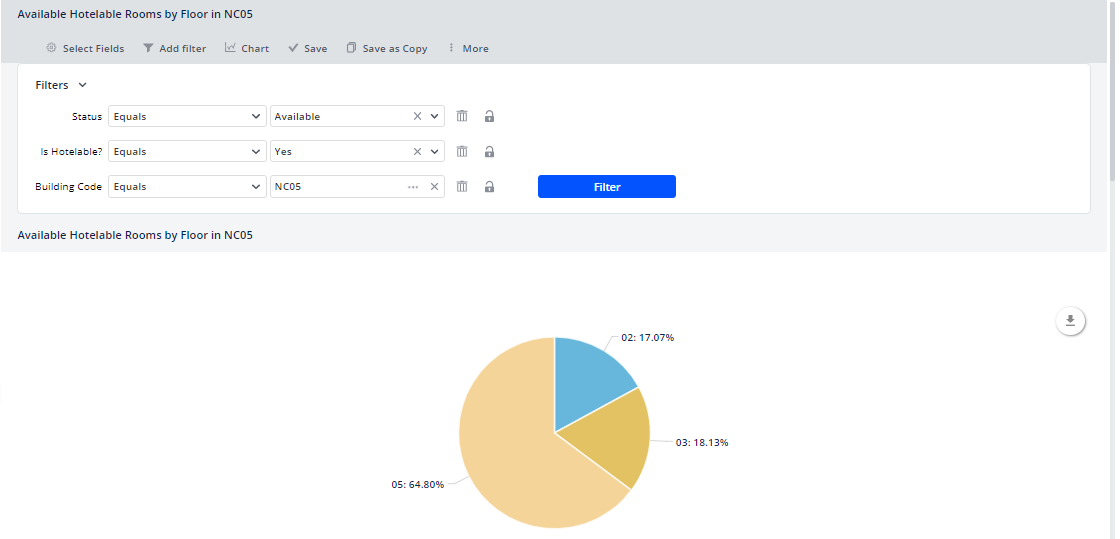Click the download chart icon
This screenshot has height=539, width=1120.
coord(1070,321)
